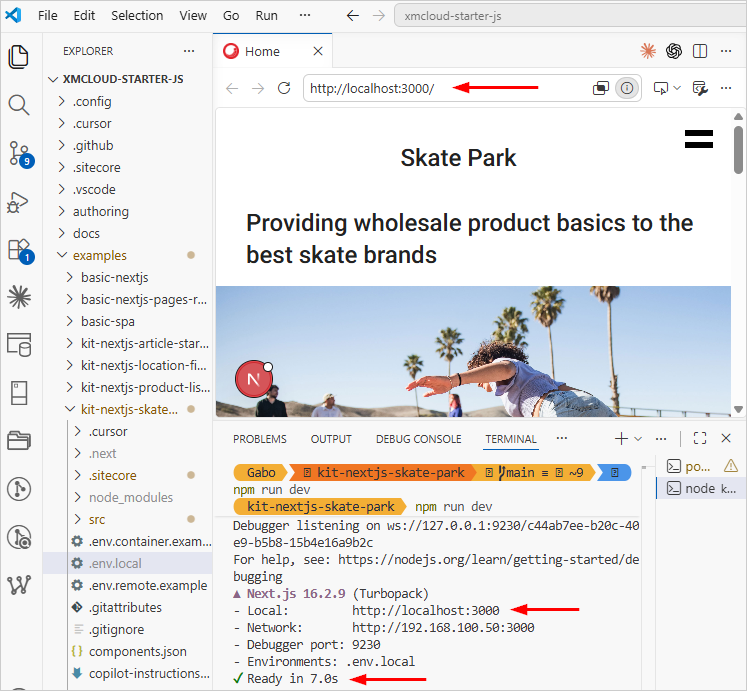Viewport: 747px width, 691px height.
Task: Collapse the examples folder
Action: (62, 255)
